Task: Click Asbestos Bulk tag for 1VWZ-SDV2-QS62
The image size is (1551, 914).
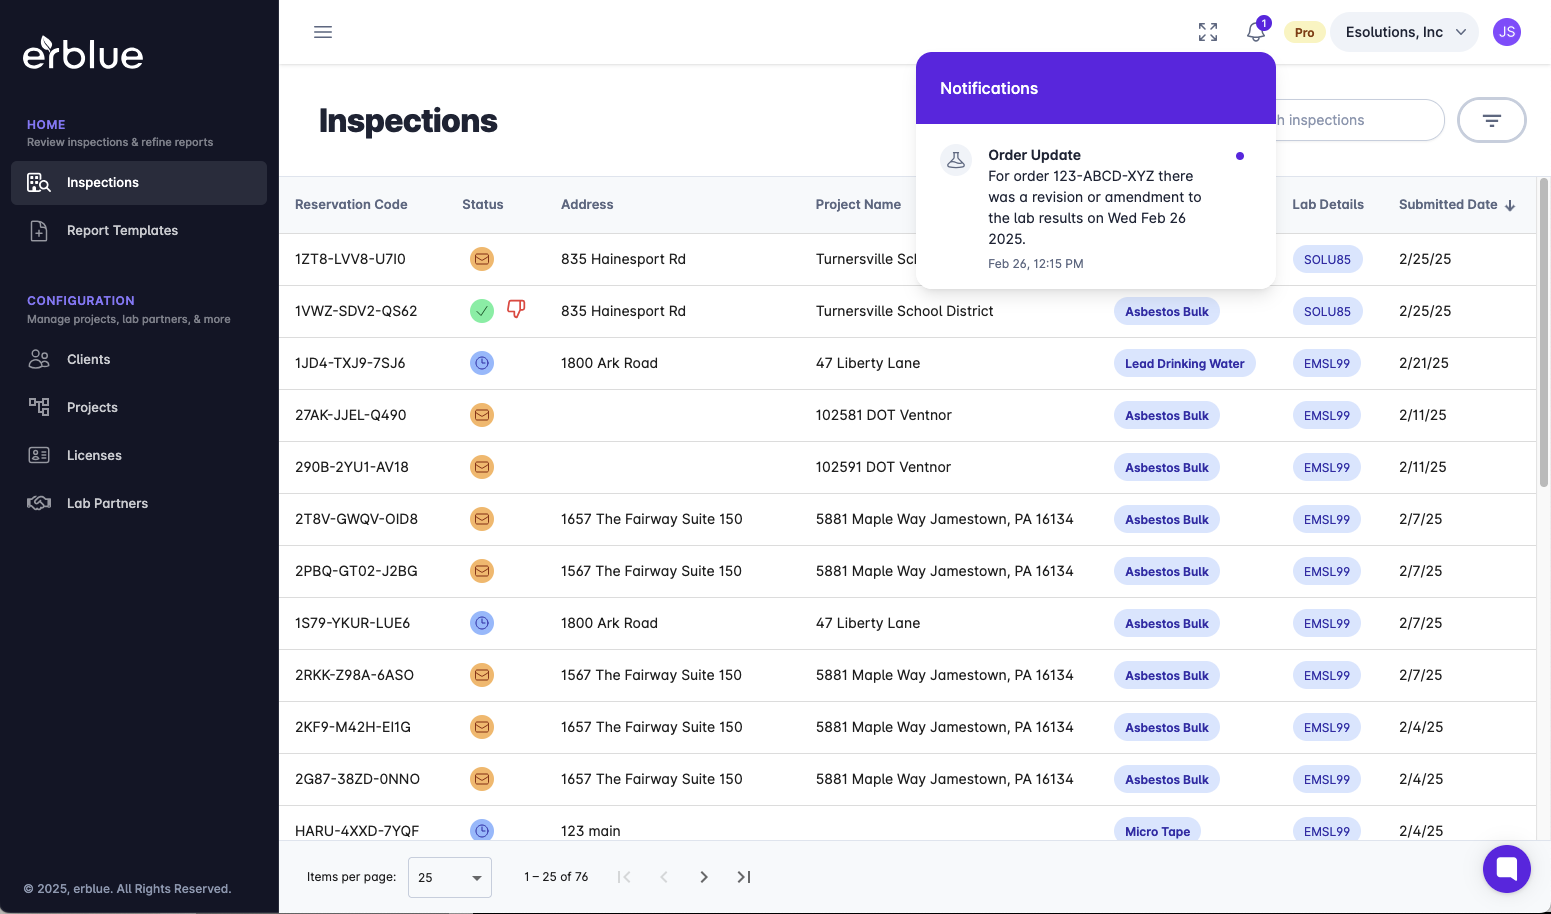Action: point(1167,311)
